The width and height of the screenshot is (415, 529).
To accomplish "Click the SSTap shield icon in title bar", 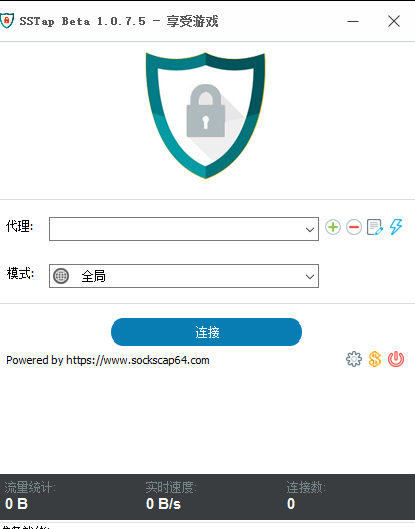I will [x=7, y=21].
